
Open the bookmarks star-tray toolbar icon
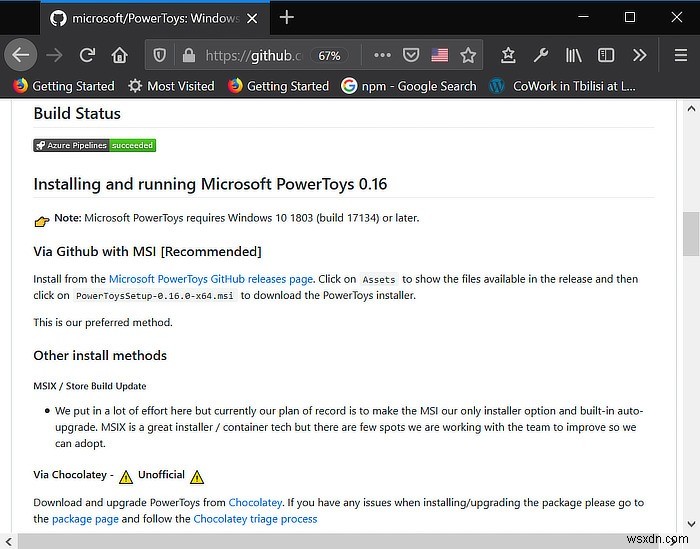pos(508,55)
